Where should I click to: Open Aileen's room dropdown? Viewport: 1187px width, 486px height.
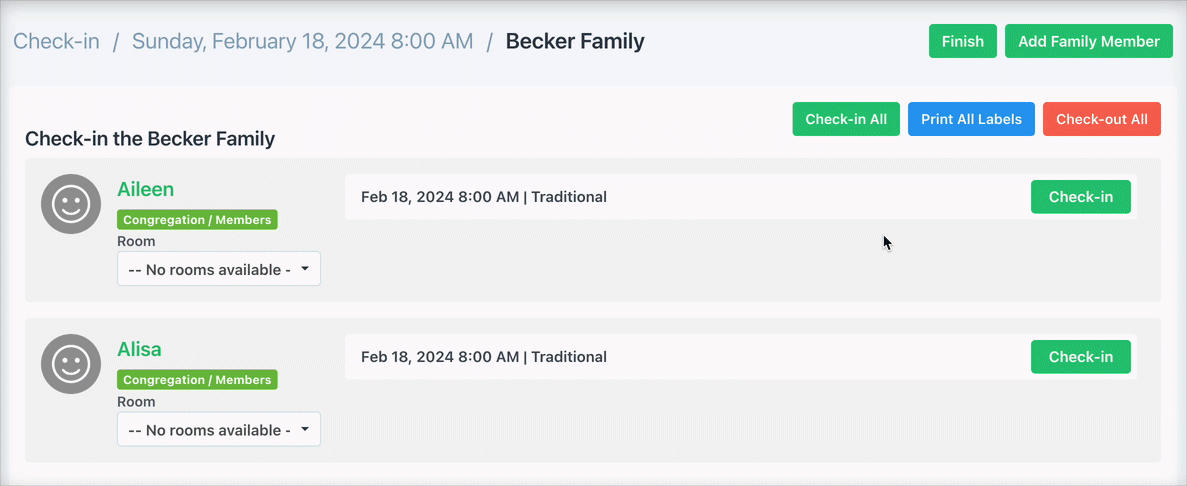219,269
